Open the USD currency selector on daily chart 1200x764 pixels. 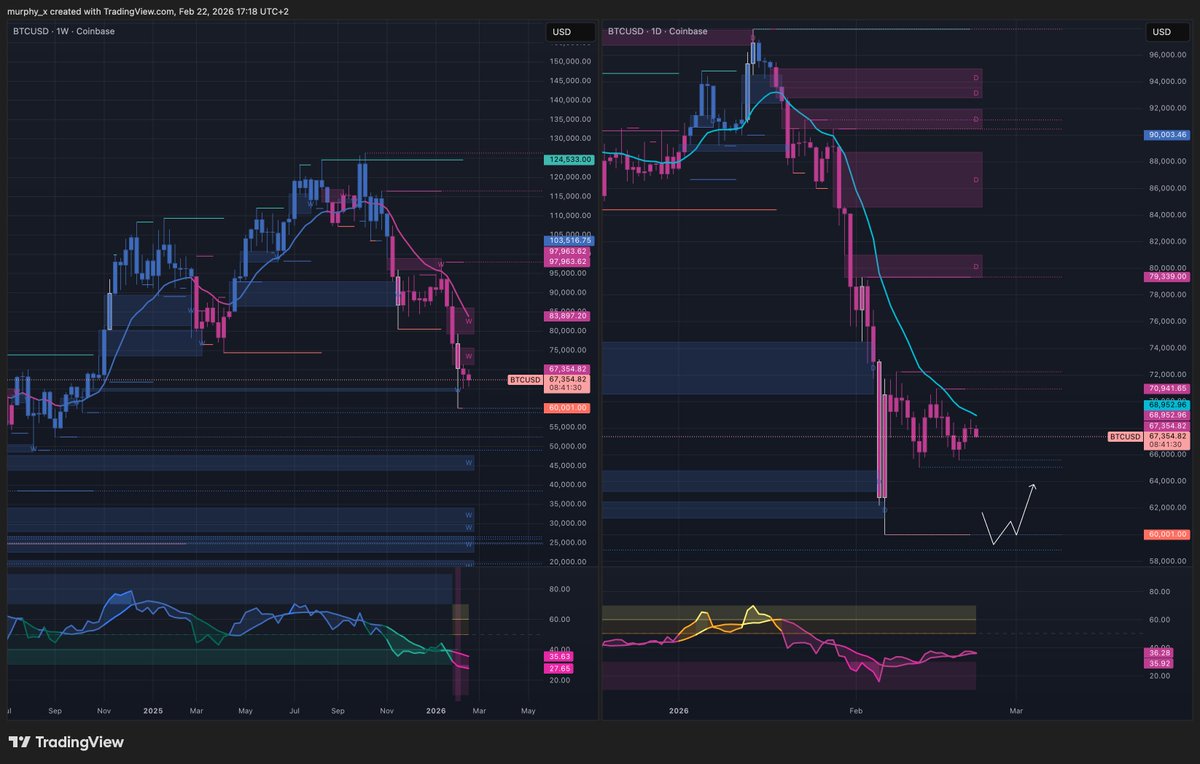pyautogui.click(x=1168, y=32)
